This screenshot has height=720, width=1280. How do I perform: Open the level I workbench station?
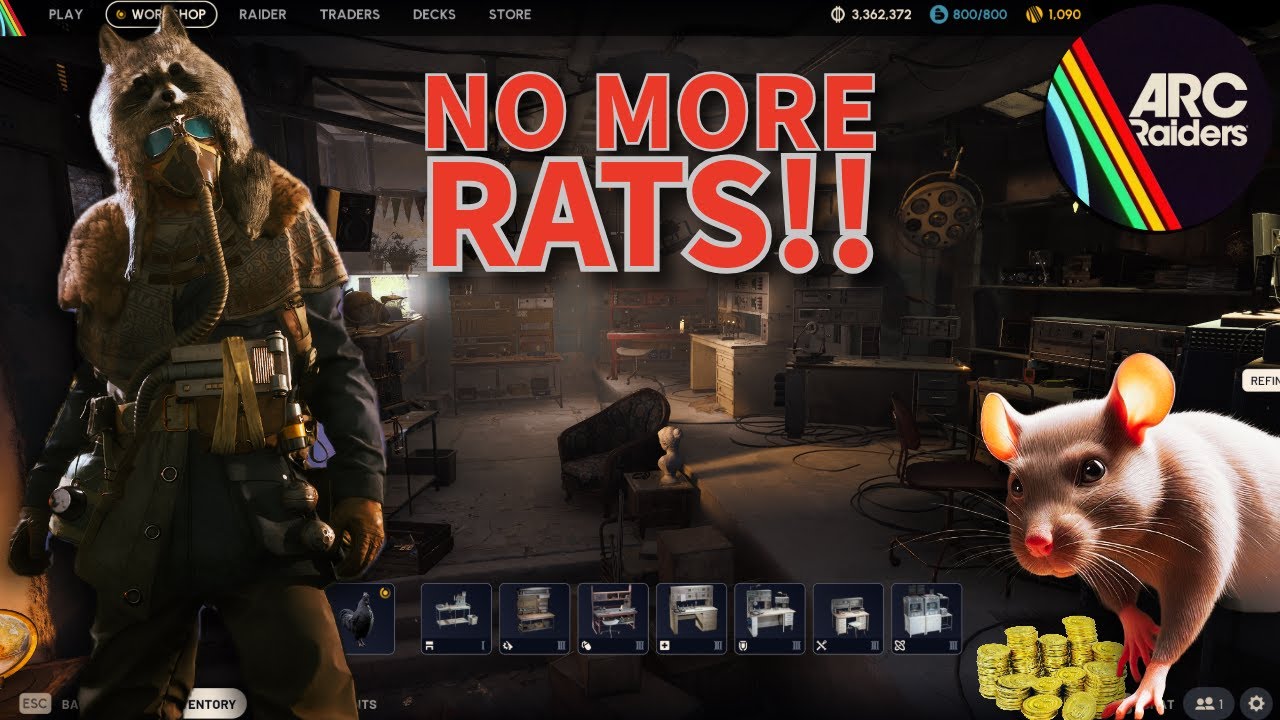point(456,618)
